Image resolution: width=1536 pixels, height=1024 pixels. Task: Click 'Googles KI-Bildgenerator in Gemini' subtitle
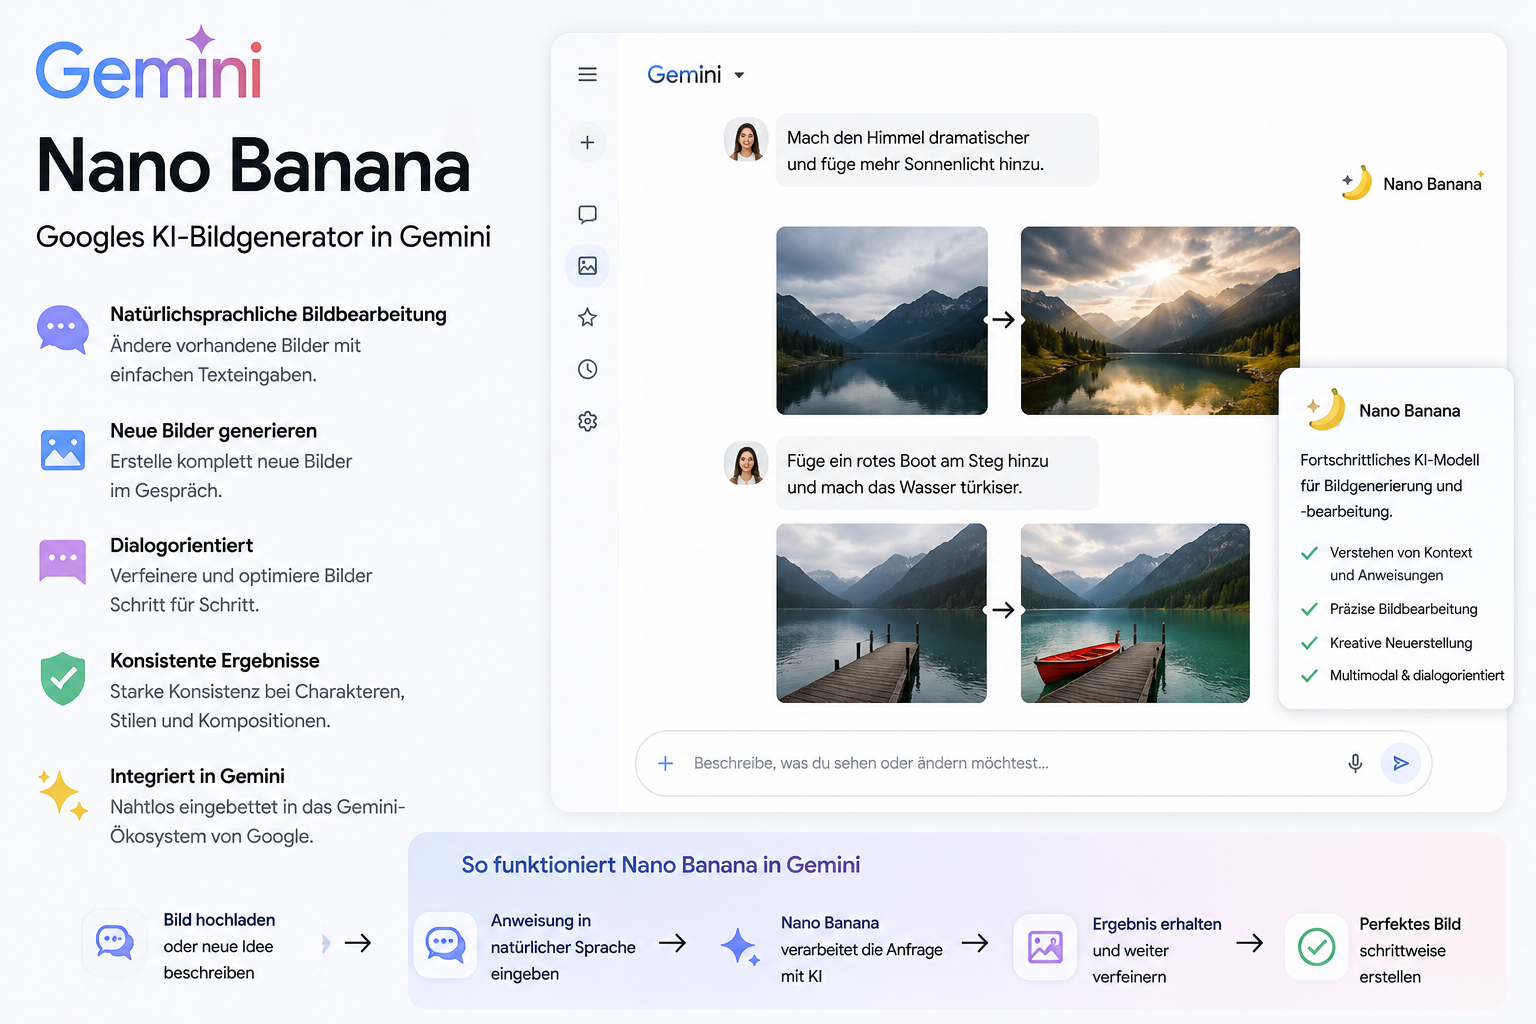pyautogui.click(x=264, y=237)
